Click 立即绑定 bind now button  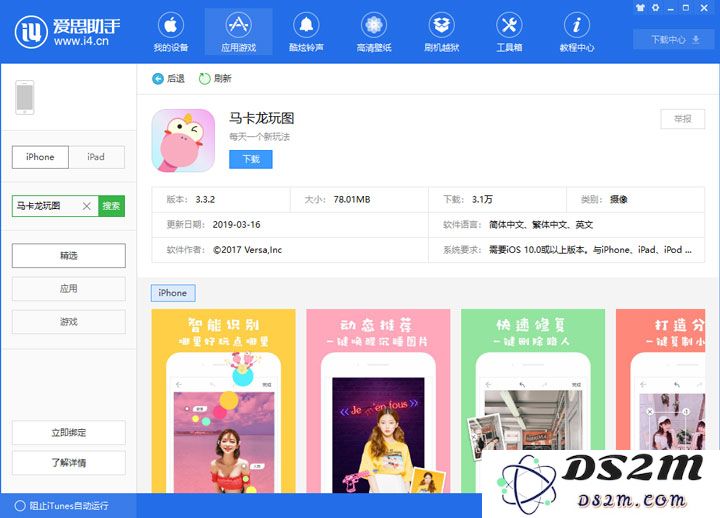pyautogui.click(x=68, y=432)
